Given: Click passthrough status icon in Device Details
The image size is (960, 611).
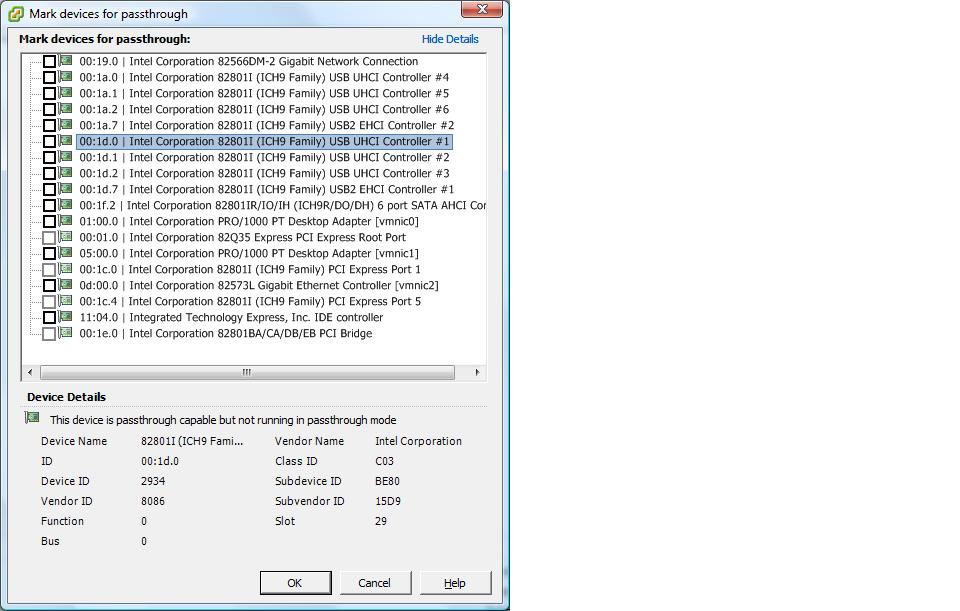Looking at the screenshot, I should [x=32, y=418].
